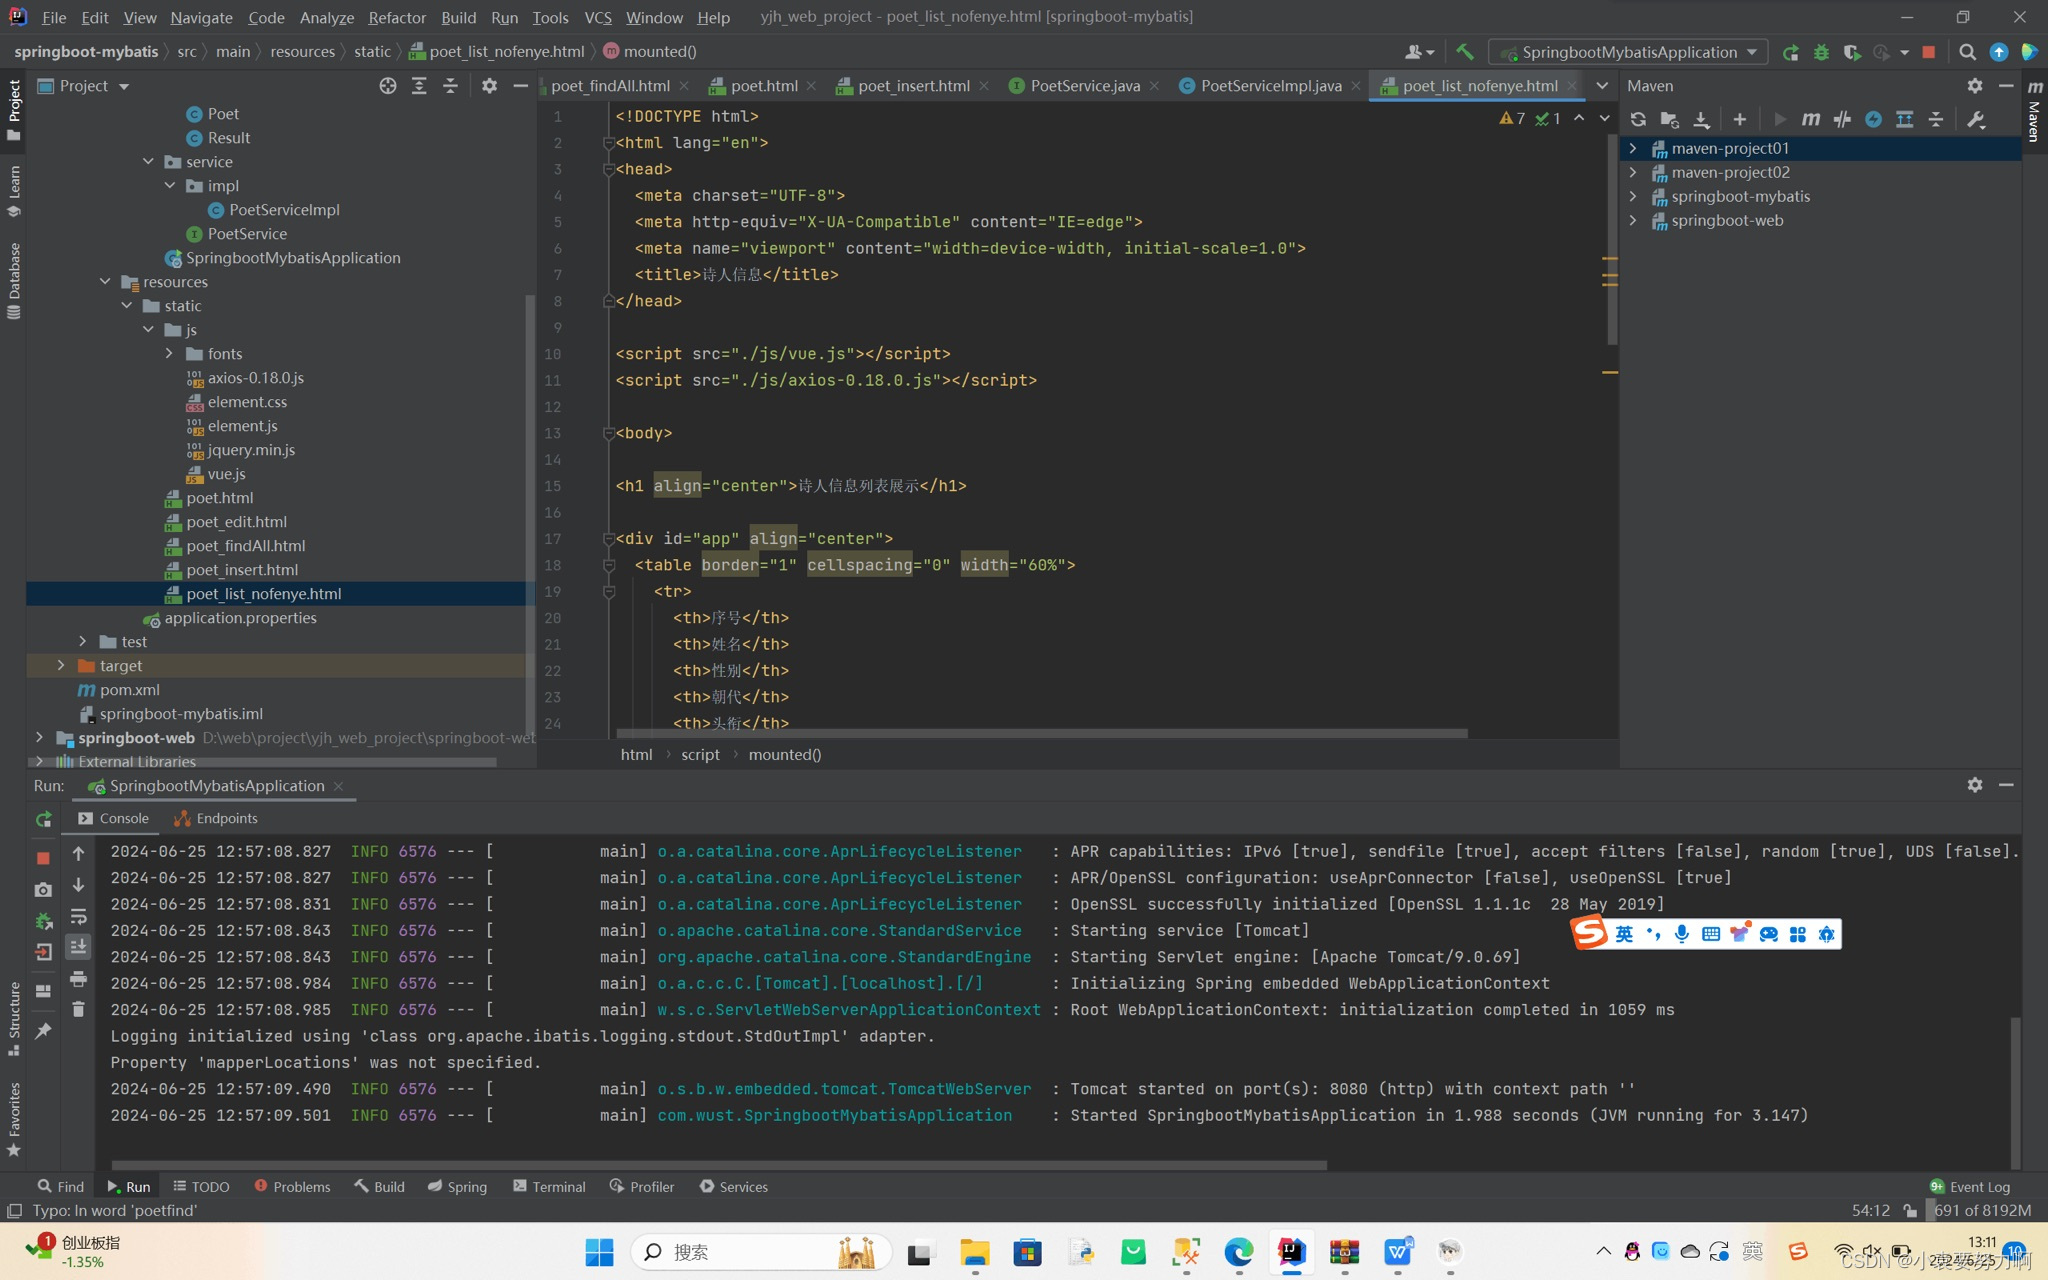Click the Run window red stop square
Image resolution: width=2048 pixels, height=1280 pixels.
[x=43, y=857]
